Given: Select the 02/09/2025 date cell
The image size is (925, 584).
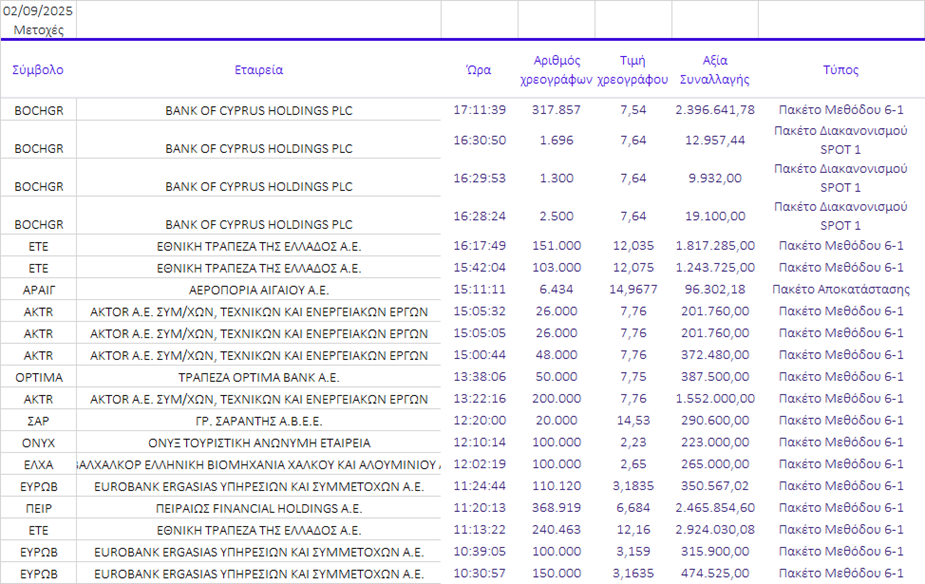Looking at the screenshot, I should click(38, 12).
